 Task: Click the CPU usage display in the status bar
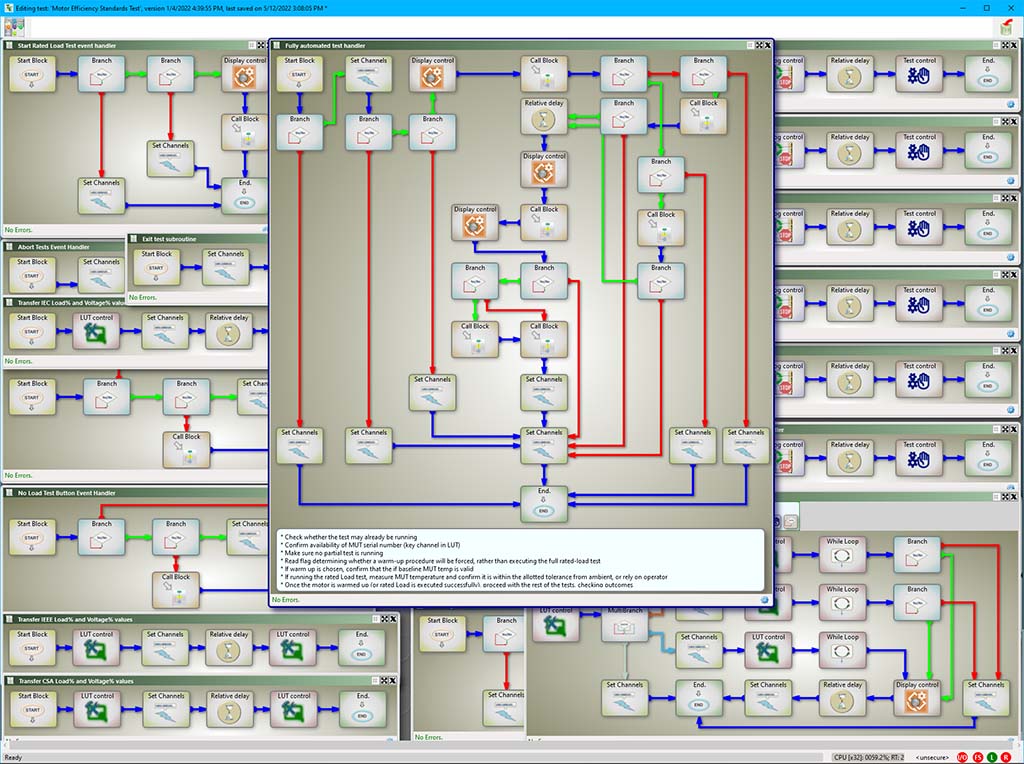point(870,756)
